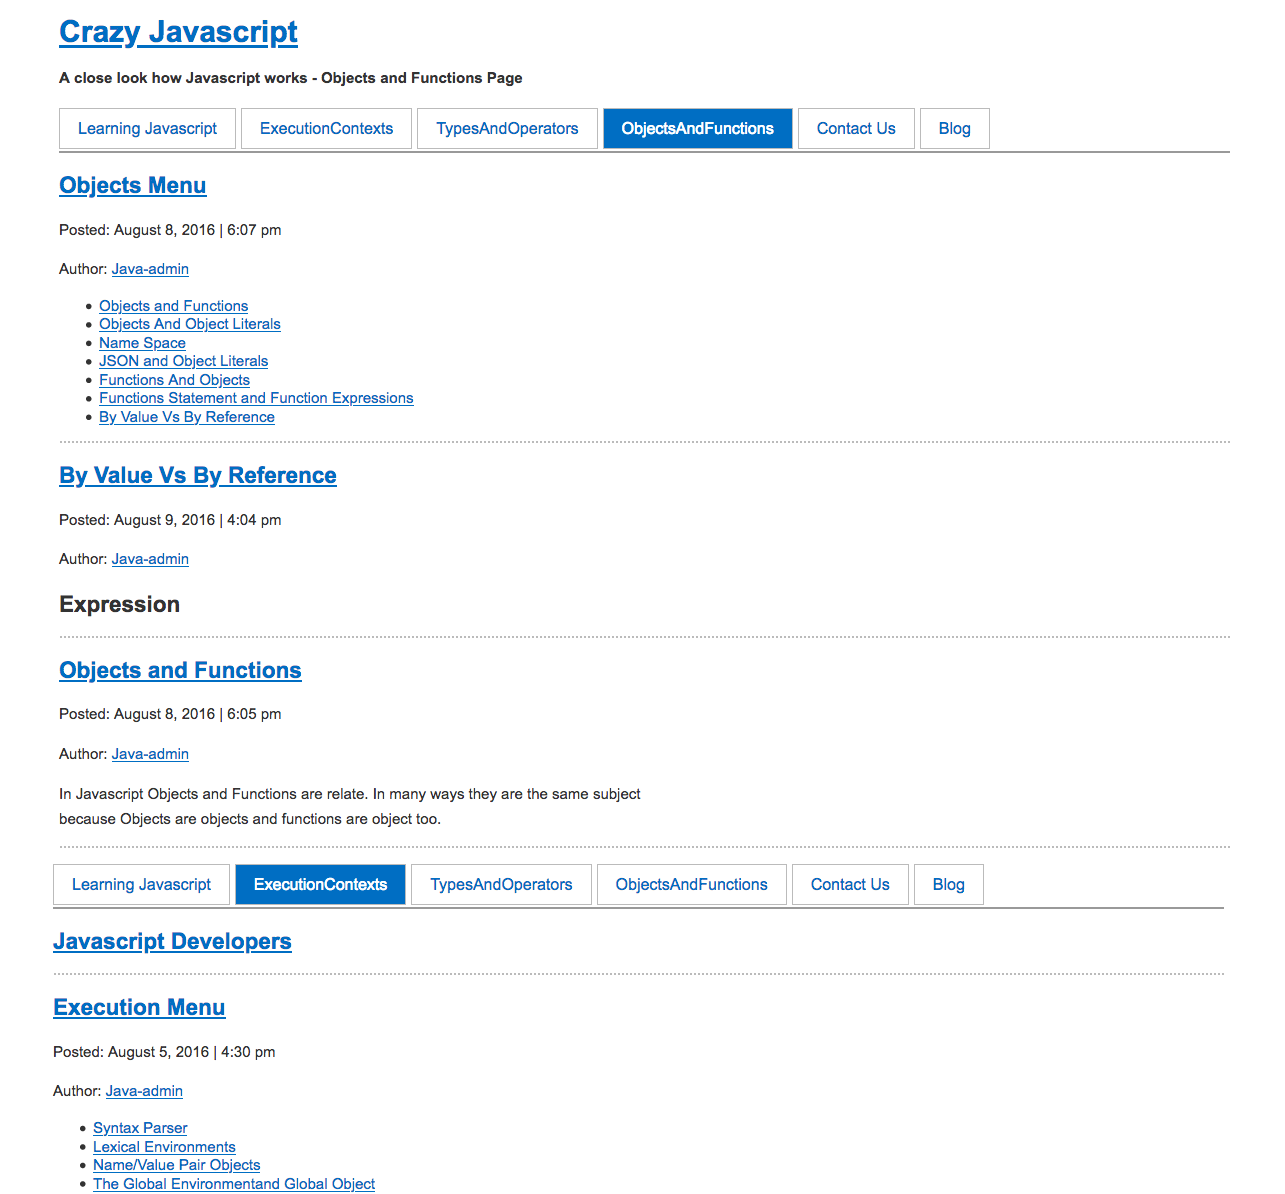Open Objects And Object Literals list link
Image resolution: width=1285 pixels, height=1194 pixels.
pyautogui.click(x=189, y=324)
